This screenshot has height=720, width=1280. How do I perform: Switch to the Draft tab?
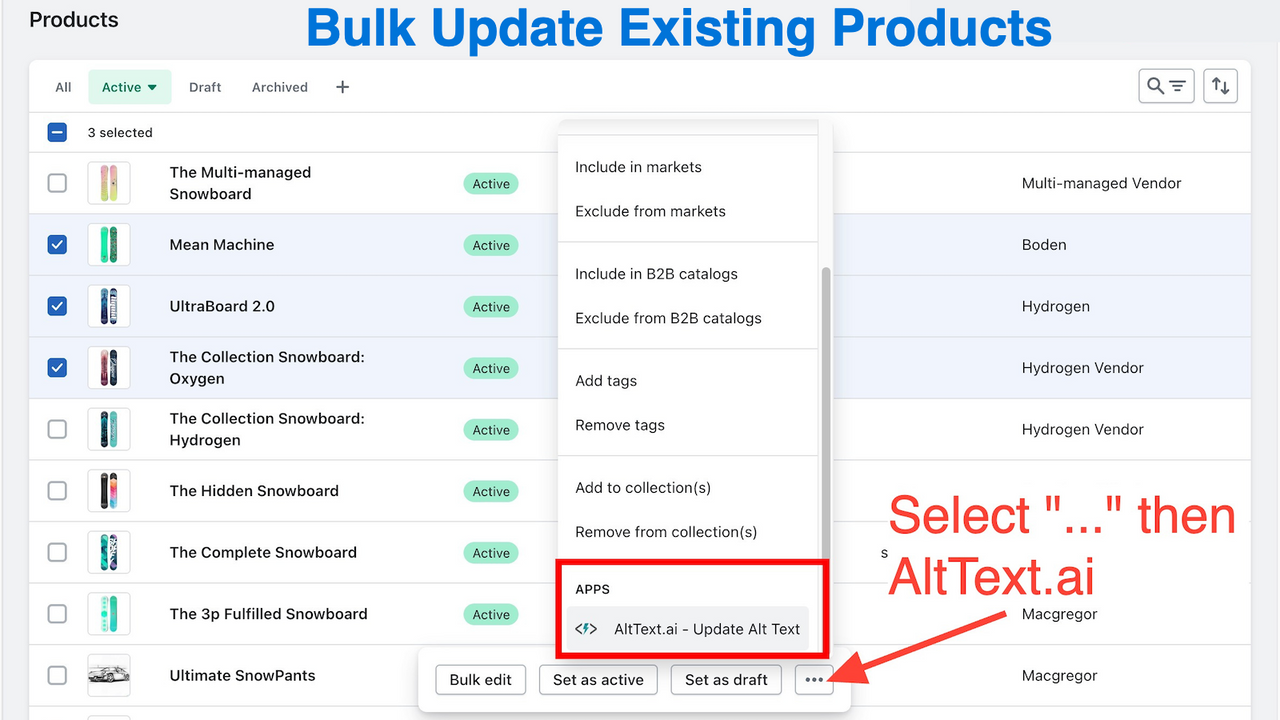(205, 87)
